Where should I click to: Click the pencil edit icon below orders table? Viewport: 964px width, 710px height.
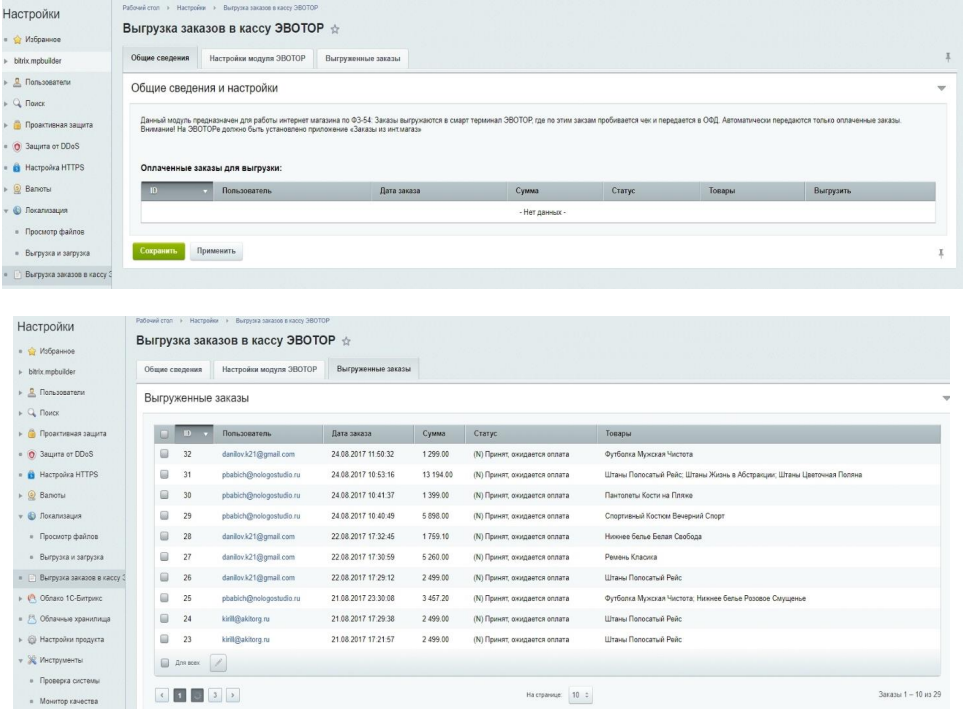tap(218, 663)
